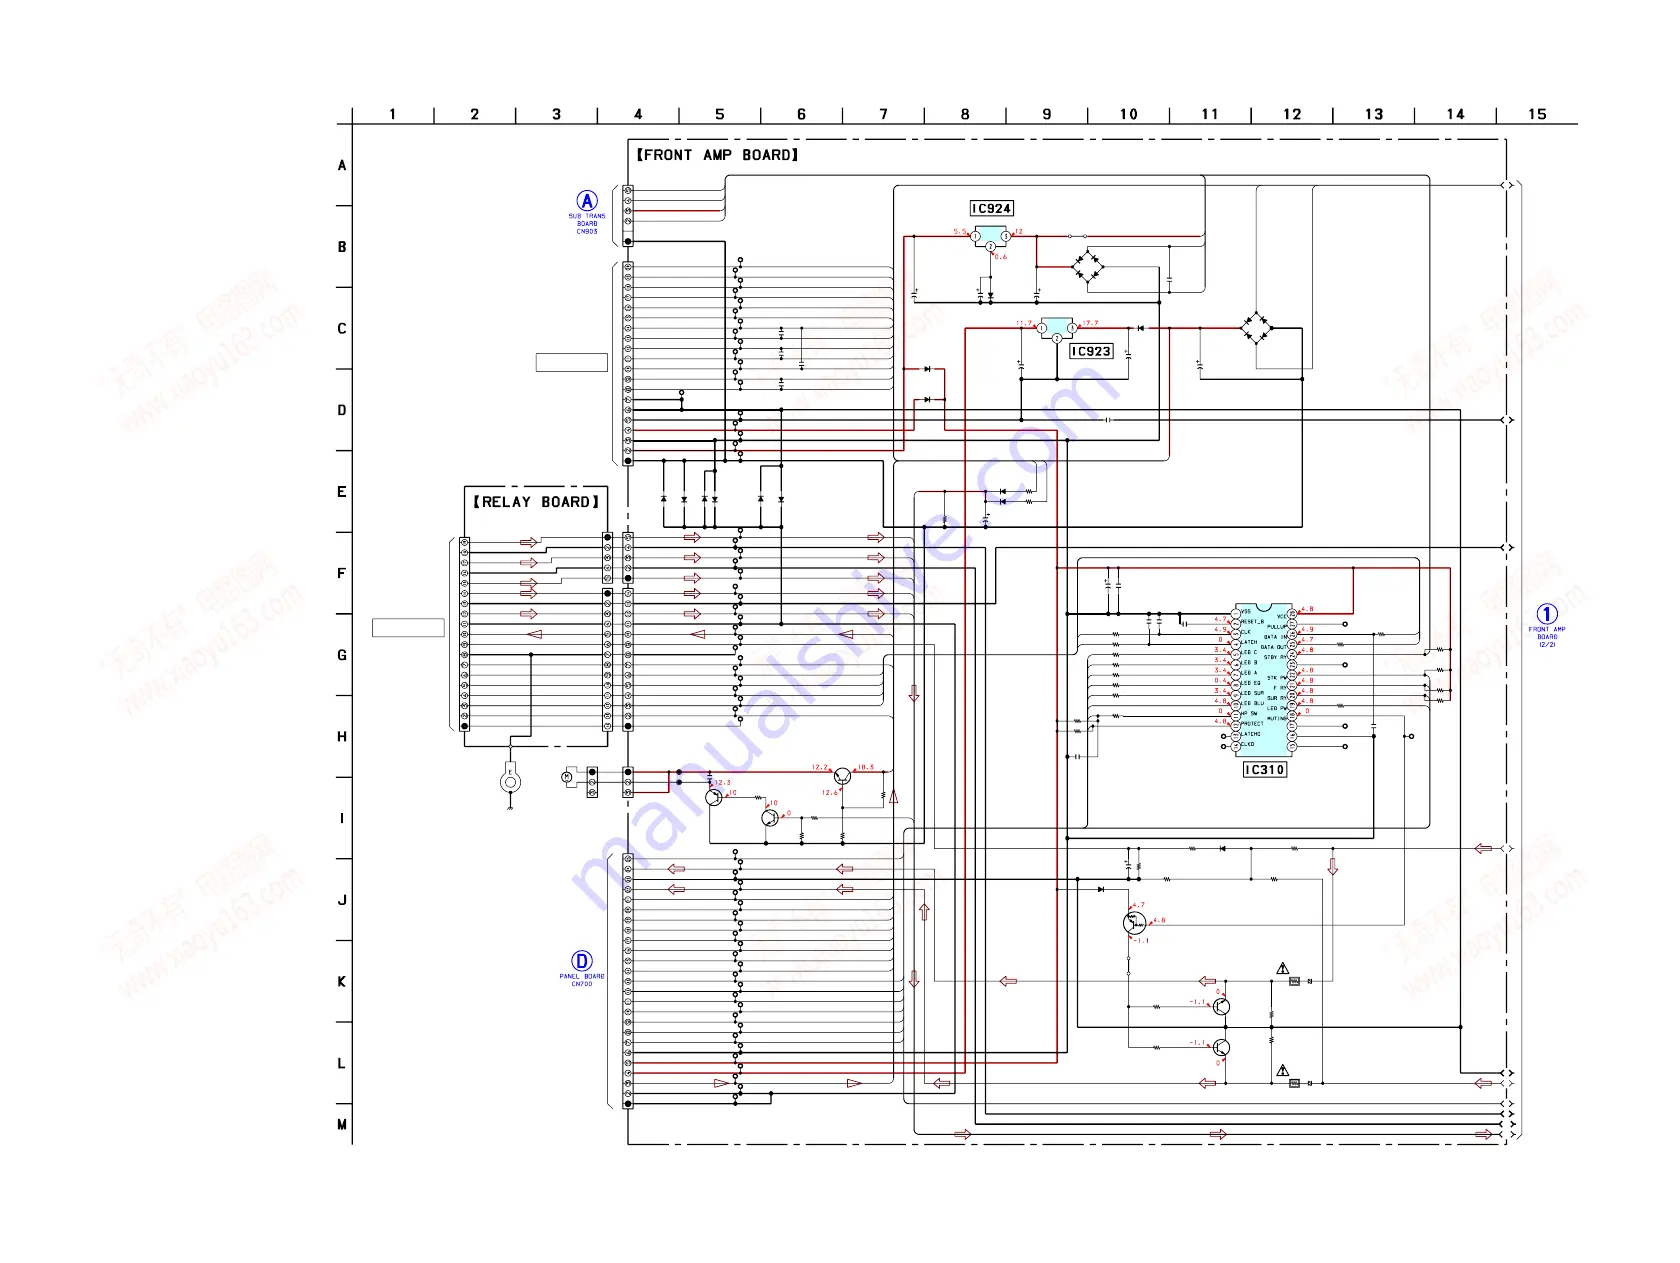This screenshot has width=1680, height=1263.
Task: Click the blue circled A connector marker
Action: (587, 201)
